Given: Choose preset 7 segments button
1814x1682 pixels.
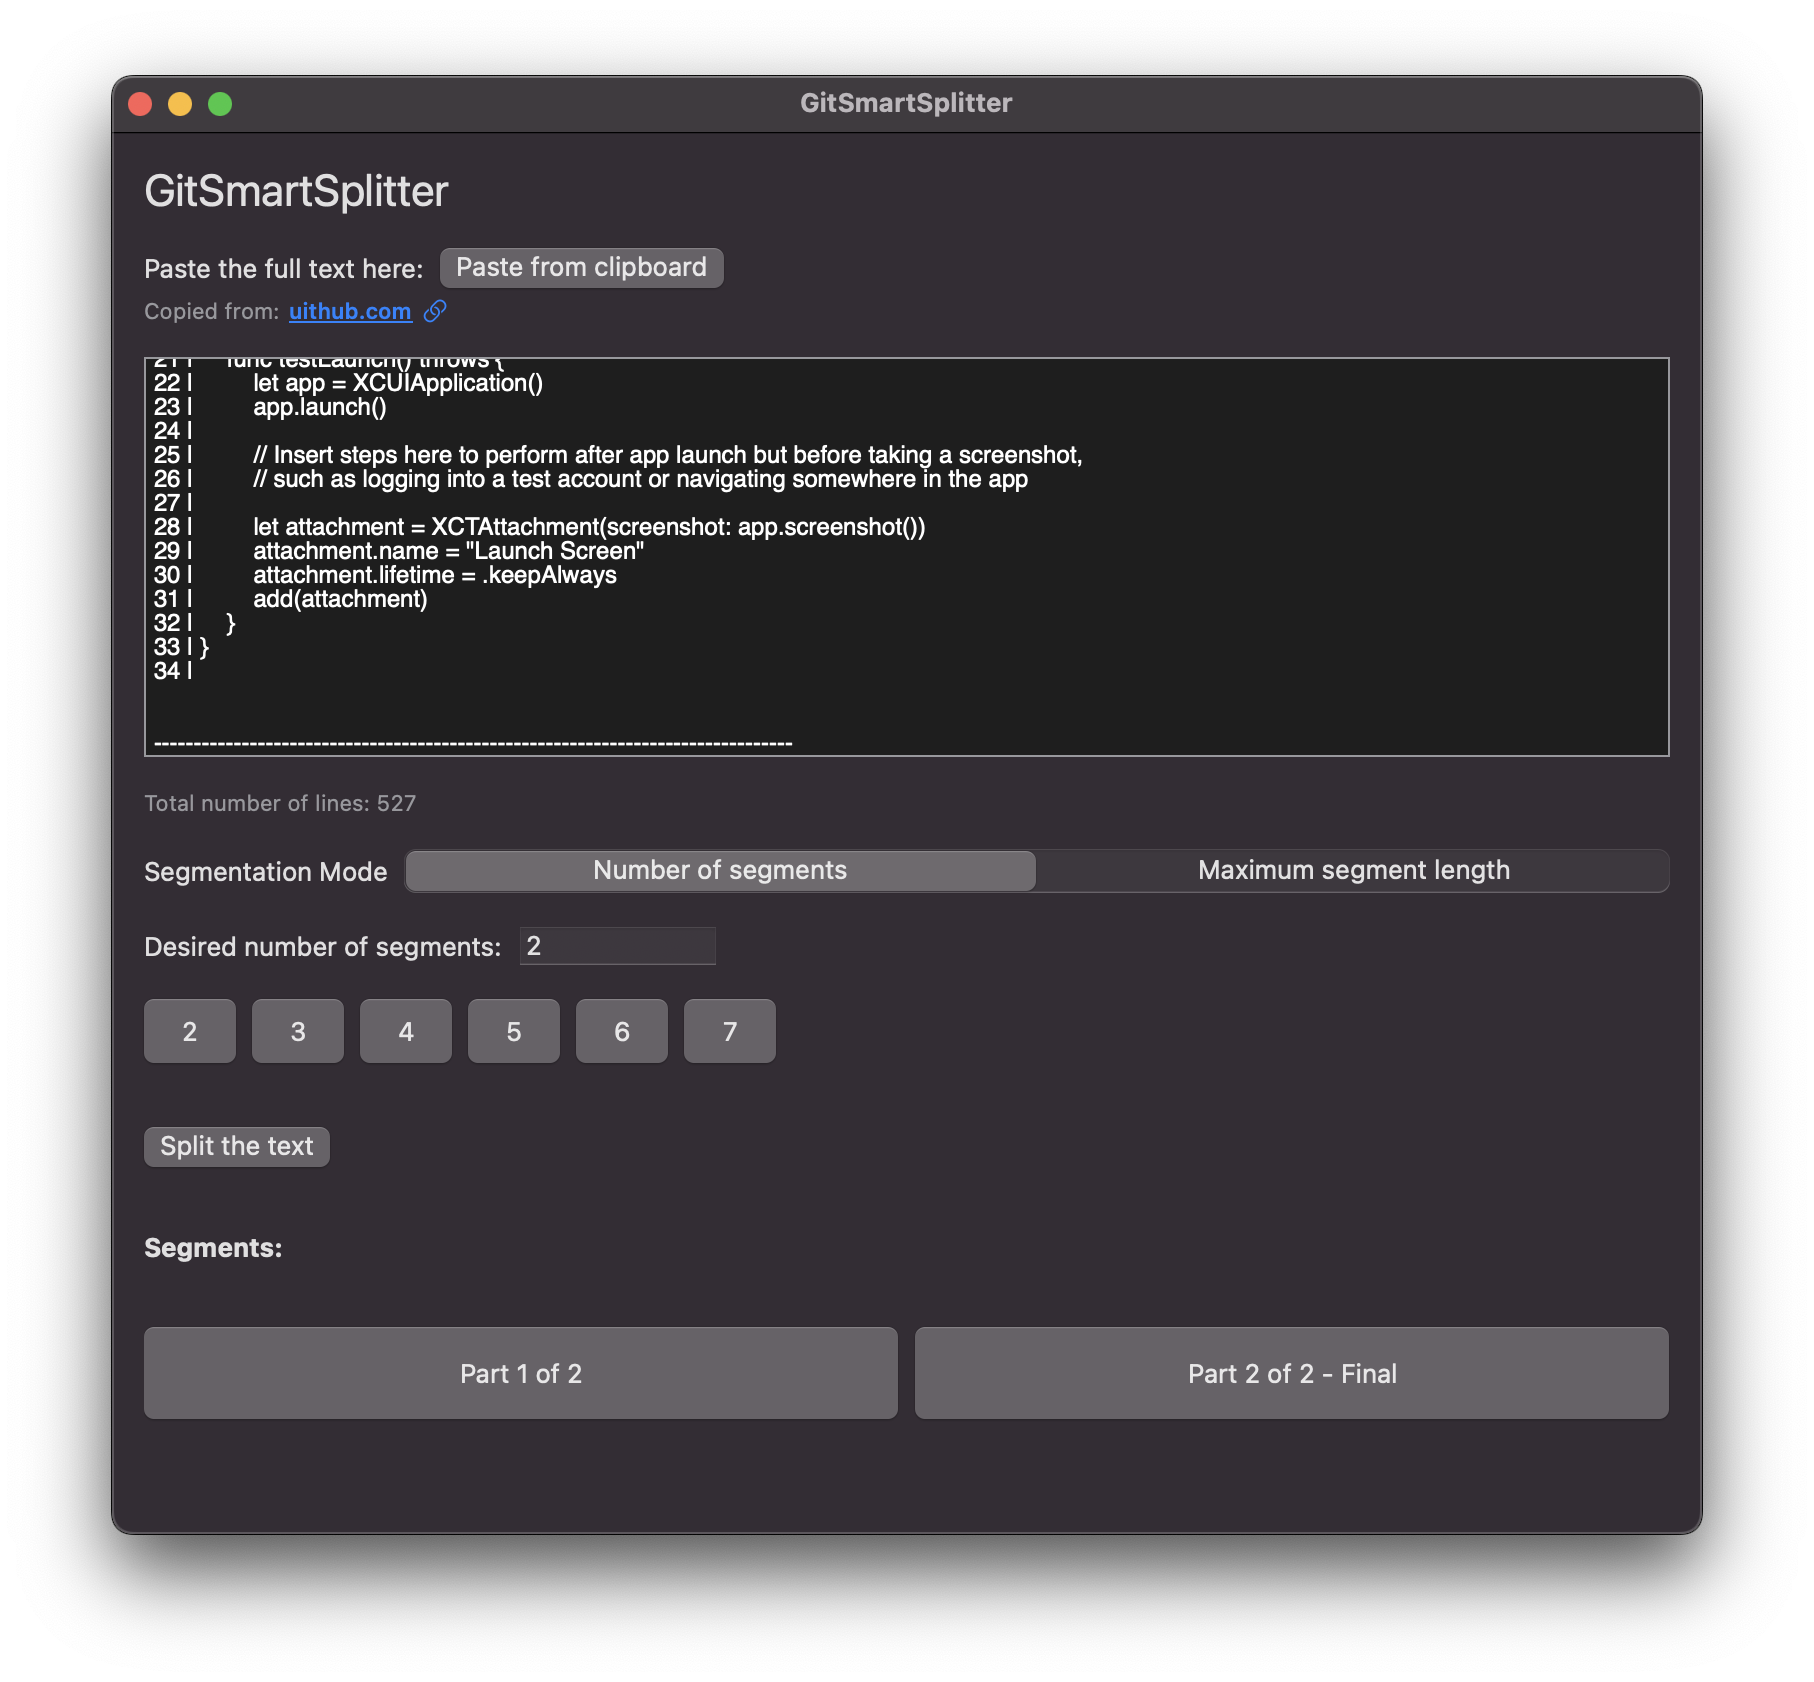Looking at the screenshot, I should tap(730, 1031).
